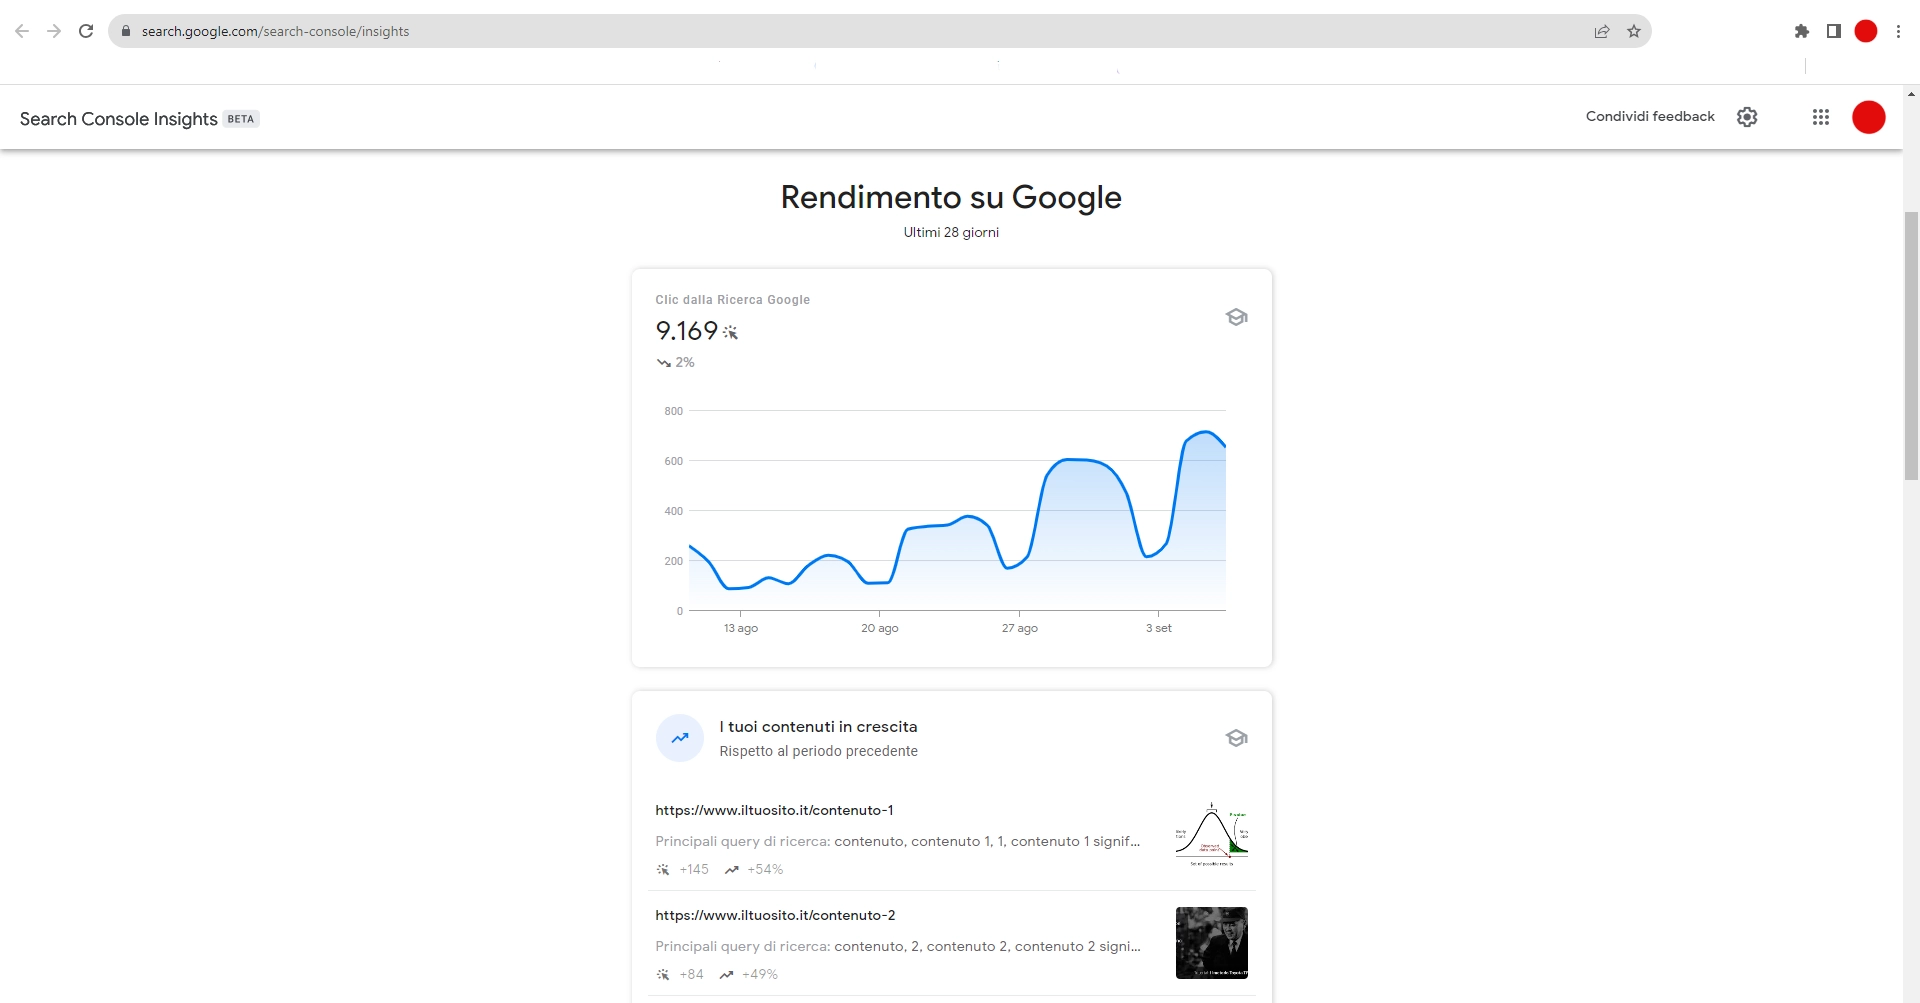Click the Rendimento su Google heading
Image resolution: width=1920 pixels, height=1003 pixels.
click(951, 197)
